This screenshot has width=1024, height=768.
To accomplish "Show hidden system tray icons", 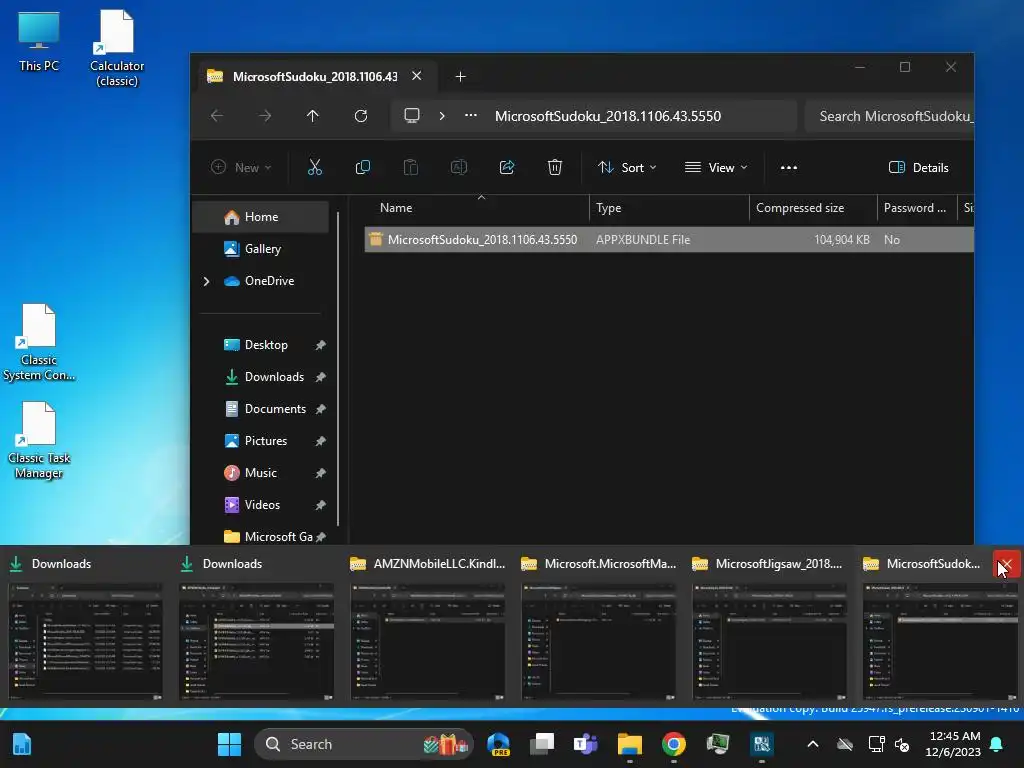I will 813,744.
